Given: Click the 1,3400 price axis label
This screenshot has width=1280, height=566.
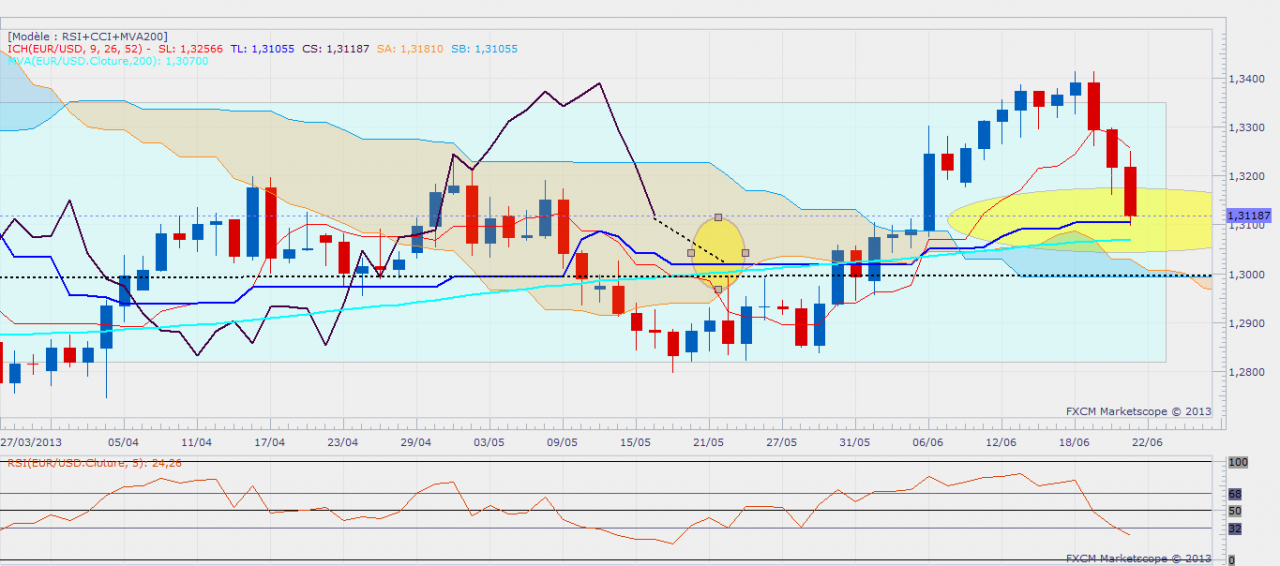Looking at the screenshot, I should click(1246, 79).
